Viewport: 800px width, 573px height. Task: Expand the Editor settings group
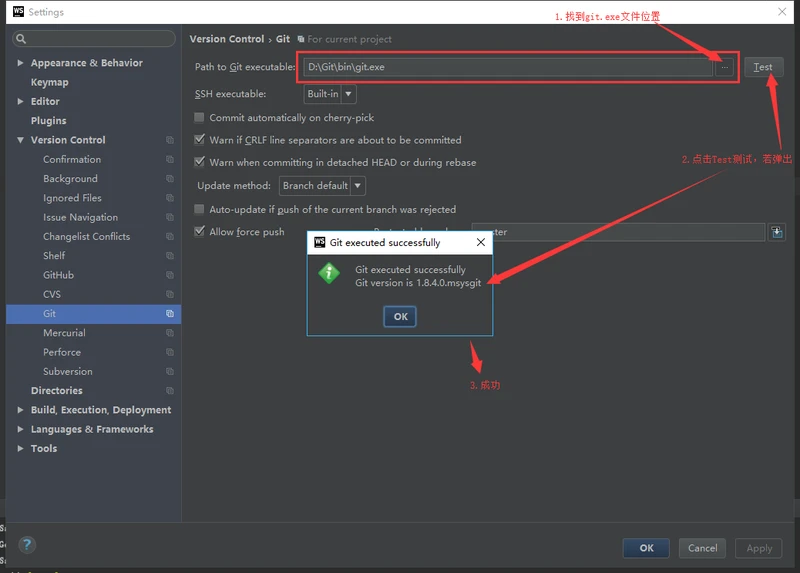click(20, 102)
